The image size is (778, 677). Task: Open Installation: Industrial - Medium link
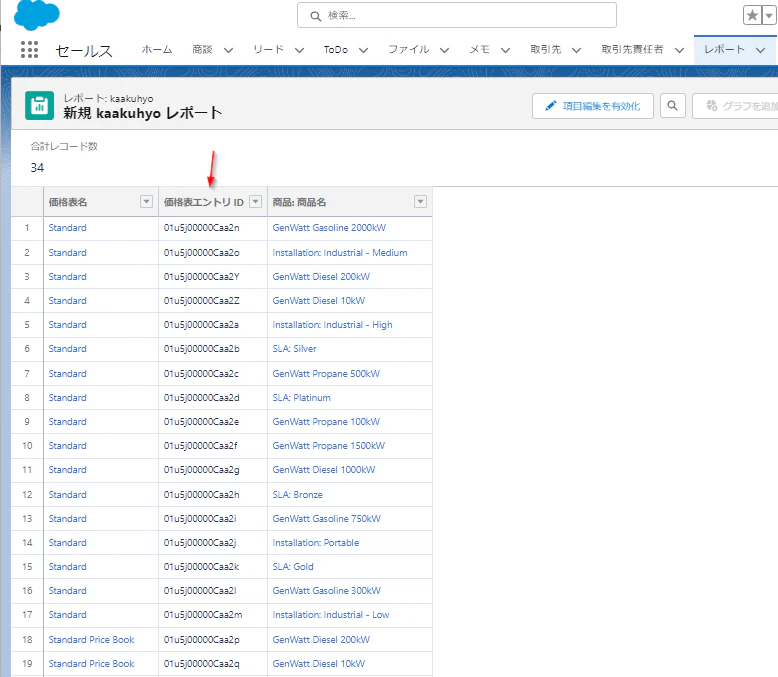click(340, 253)
